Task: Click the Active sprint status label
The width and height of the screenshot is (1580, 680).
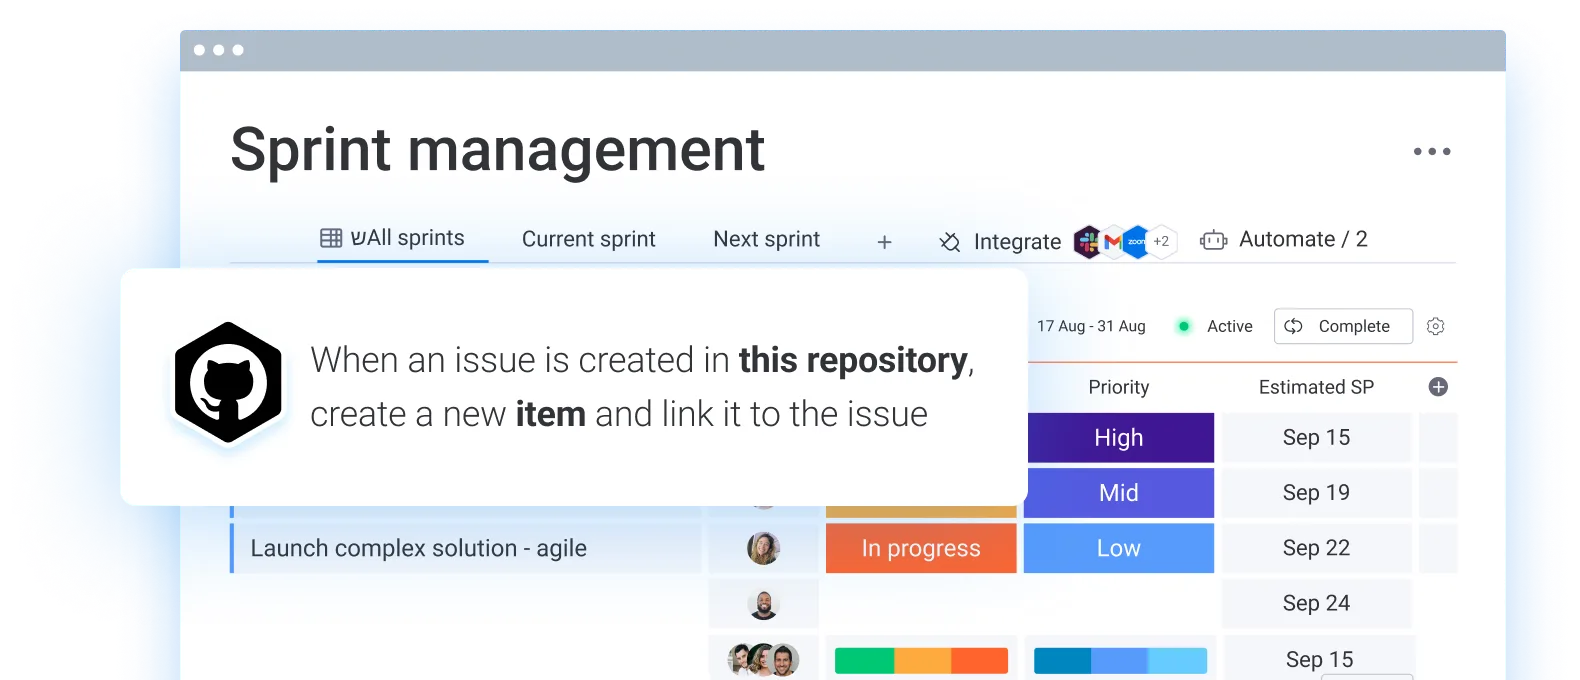Action: [1229, 326]
